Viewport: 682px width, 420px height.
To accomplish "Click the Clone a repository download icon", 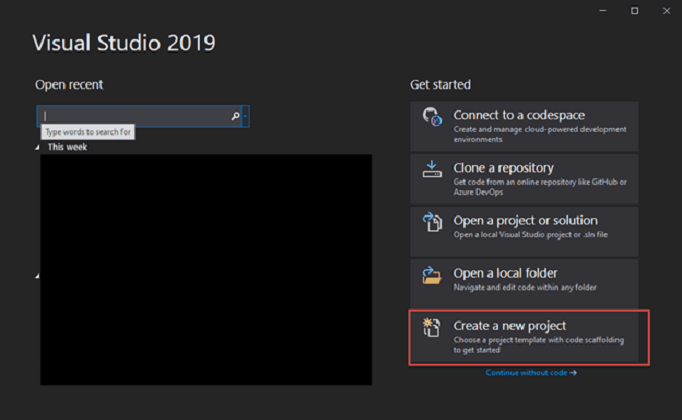I will 432,172.
